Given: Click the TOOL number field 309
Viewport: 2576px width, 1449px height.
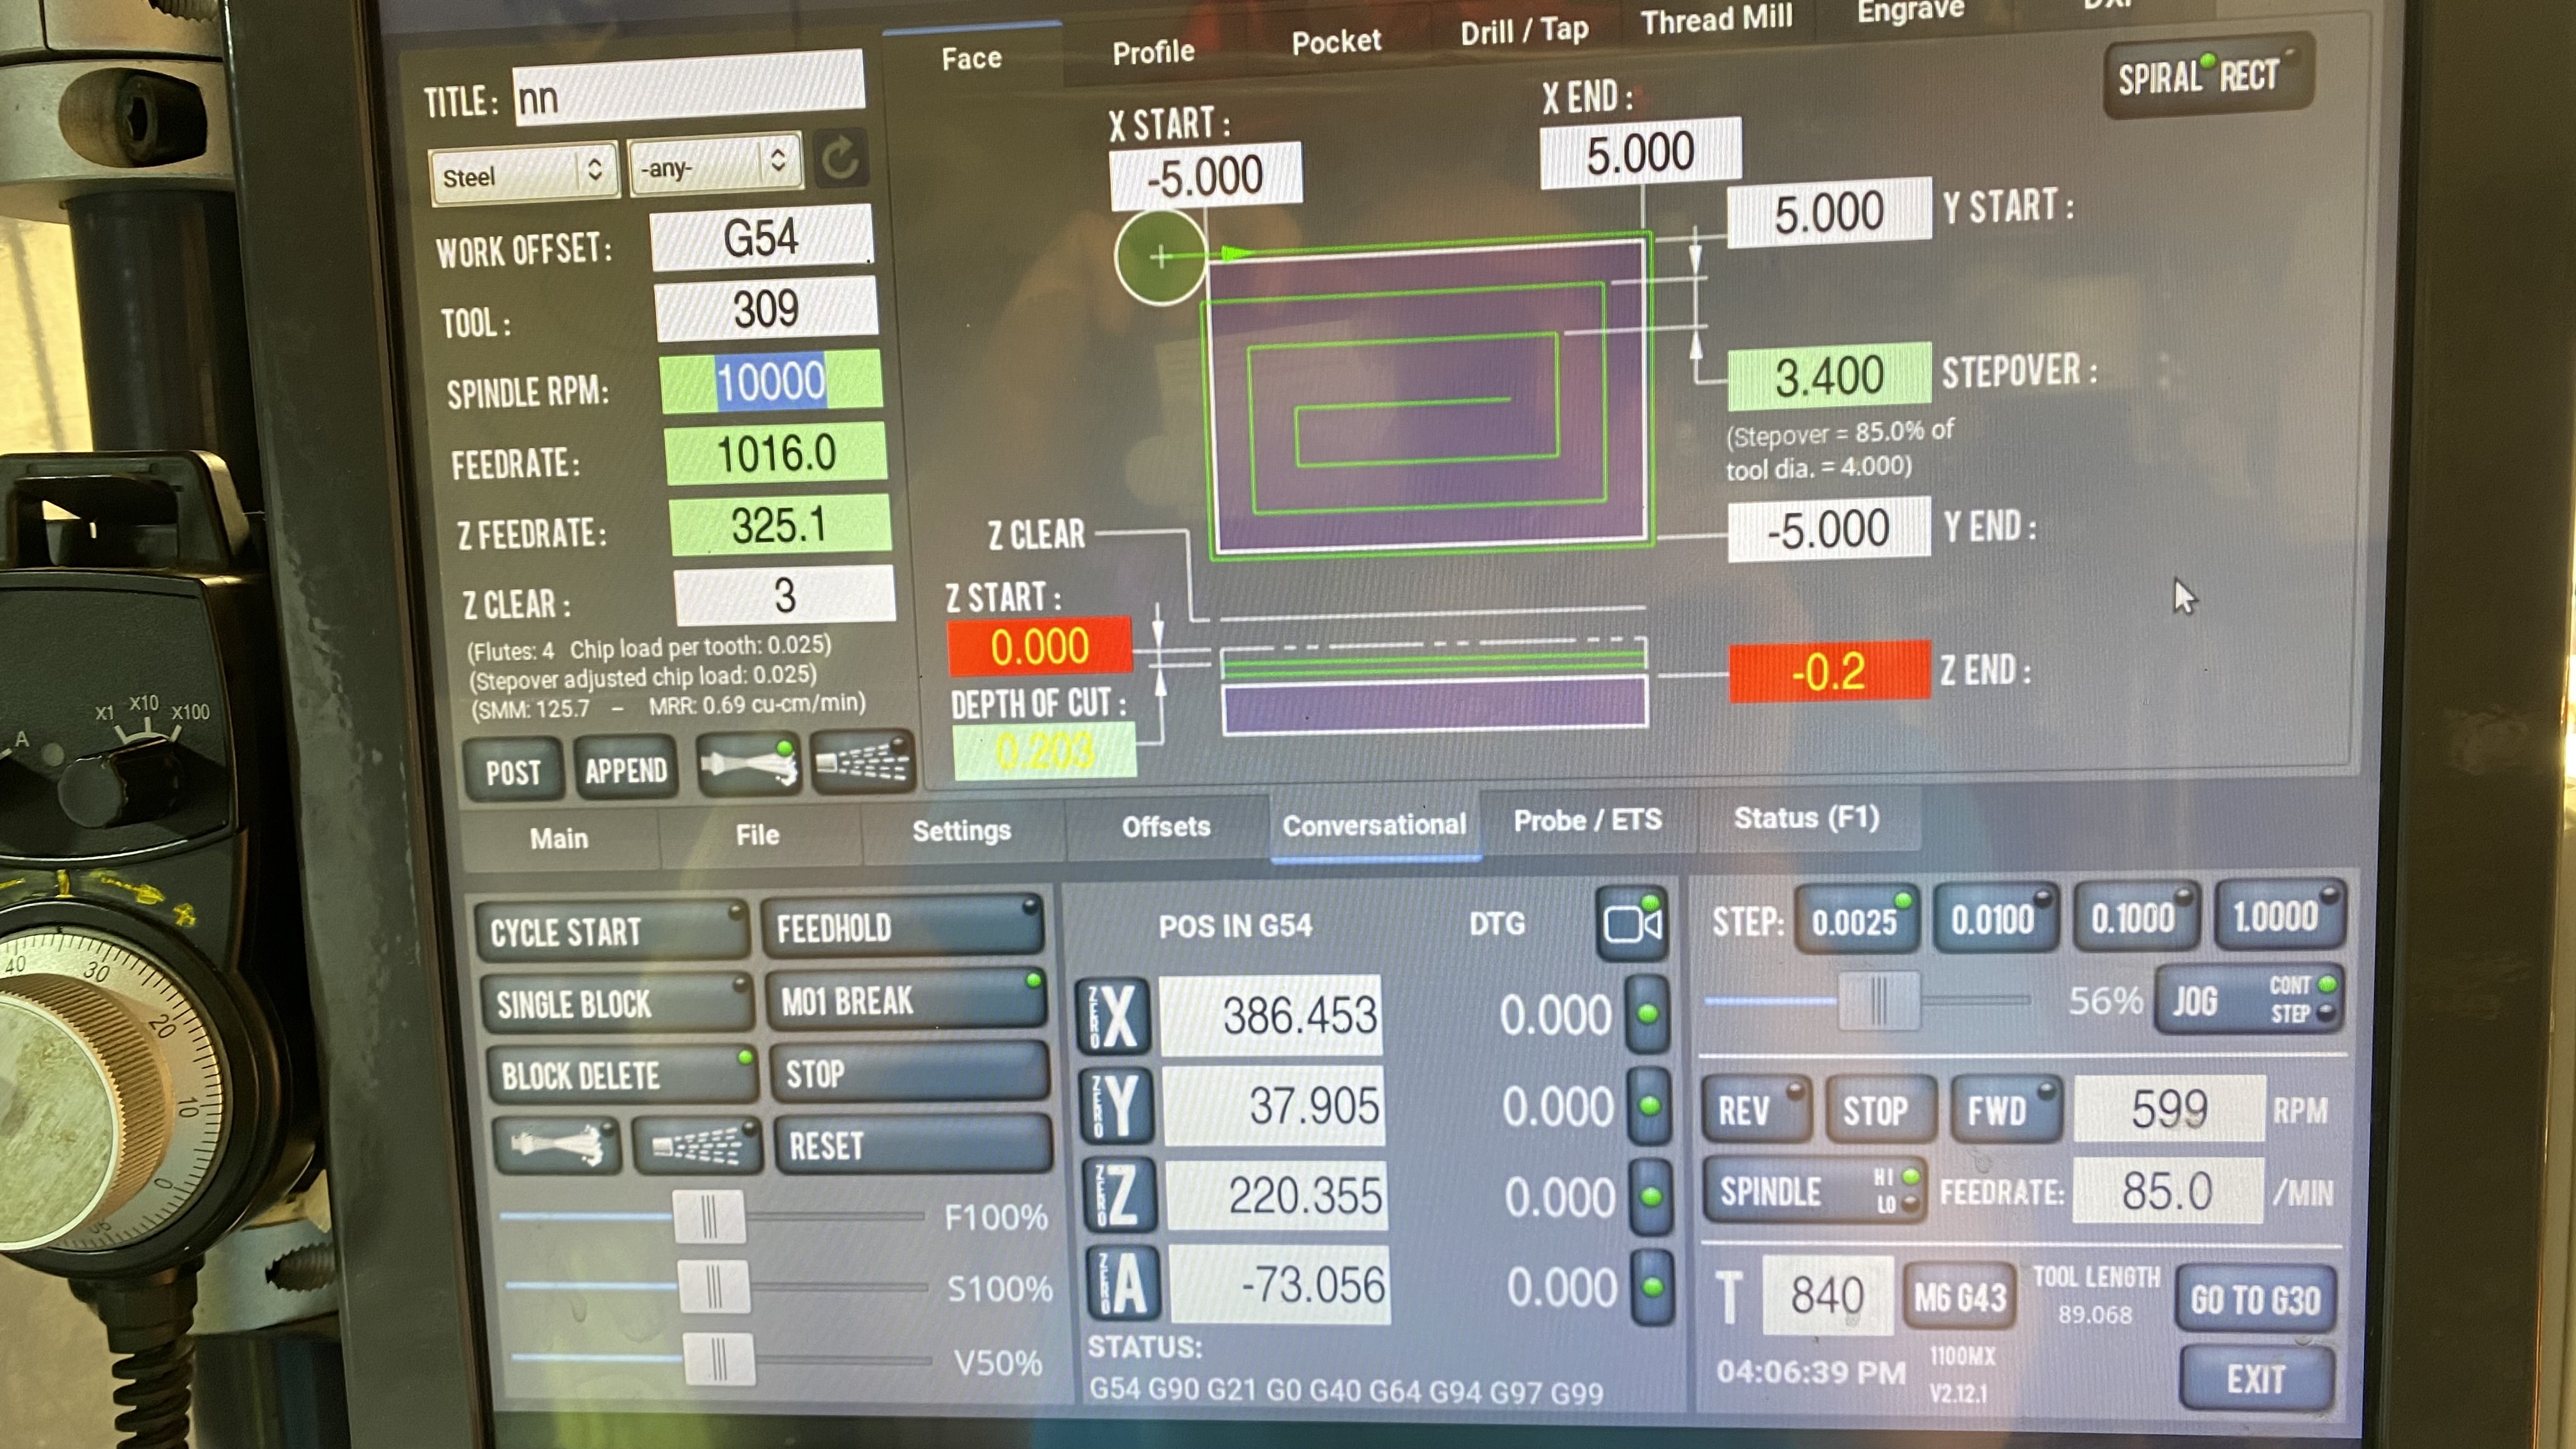Looking at the screenshot, I should pos(766,308).
